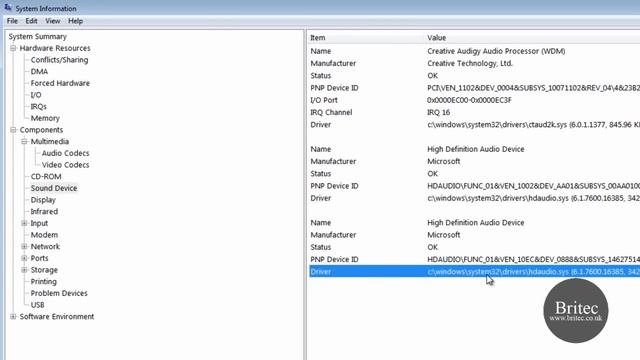This screenshot has height=360, width=640.
Task: Open the Edit menu
Action: coord(31,21)
